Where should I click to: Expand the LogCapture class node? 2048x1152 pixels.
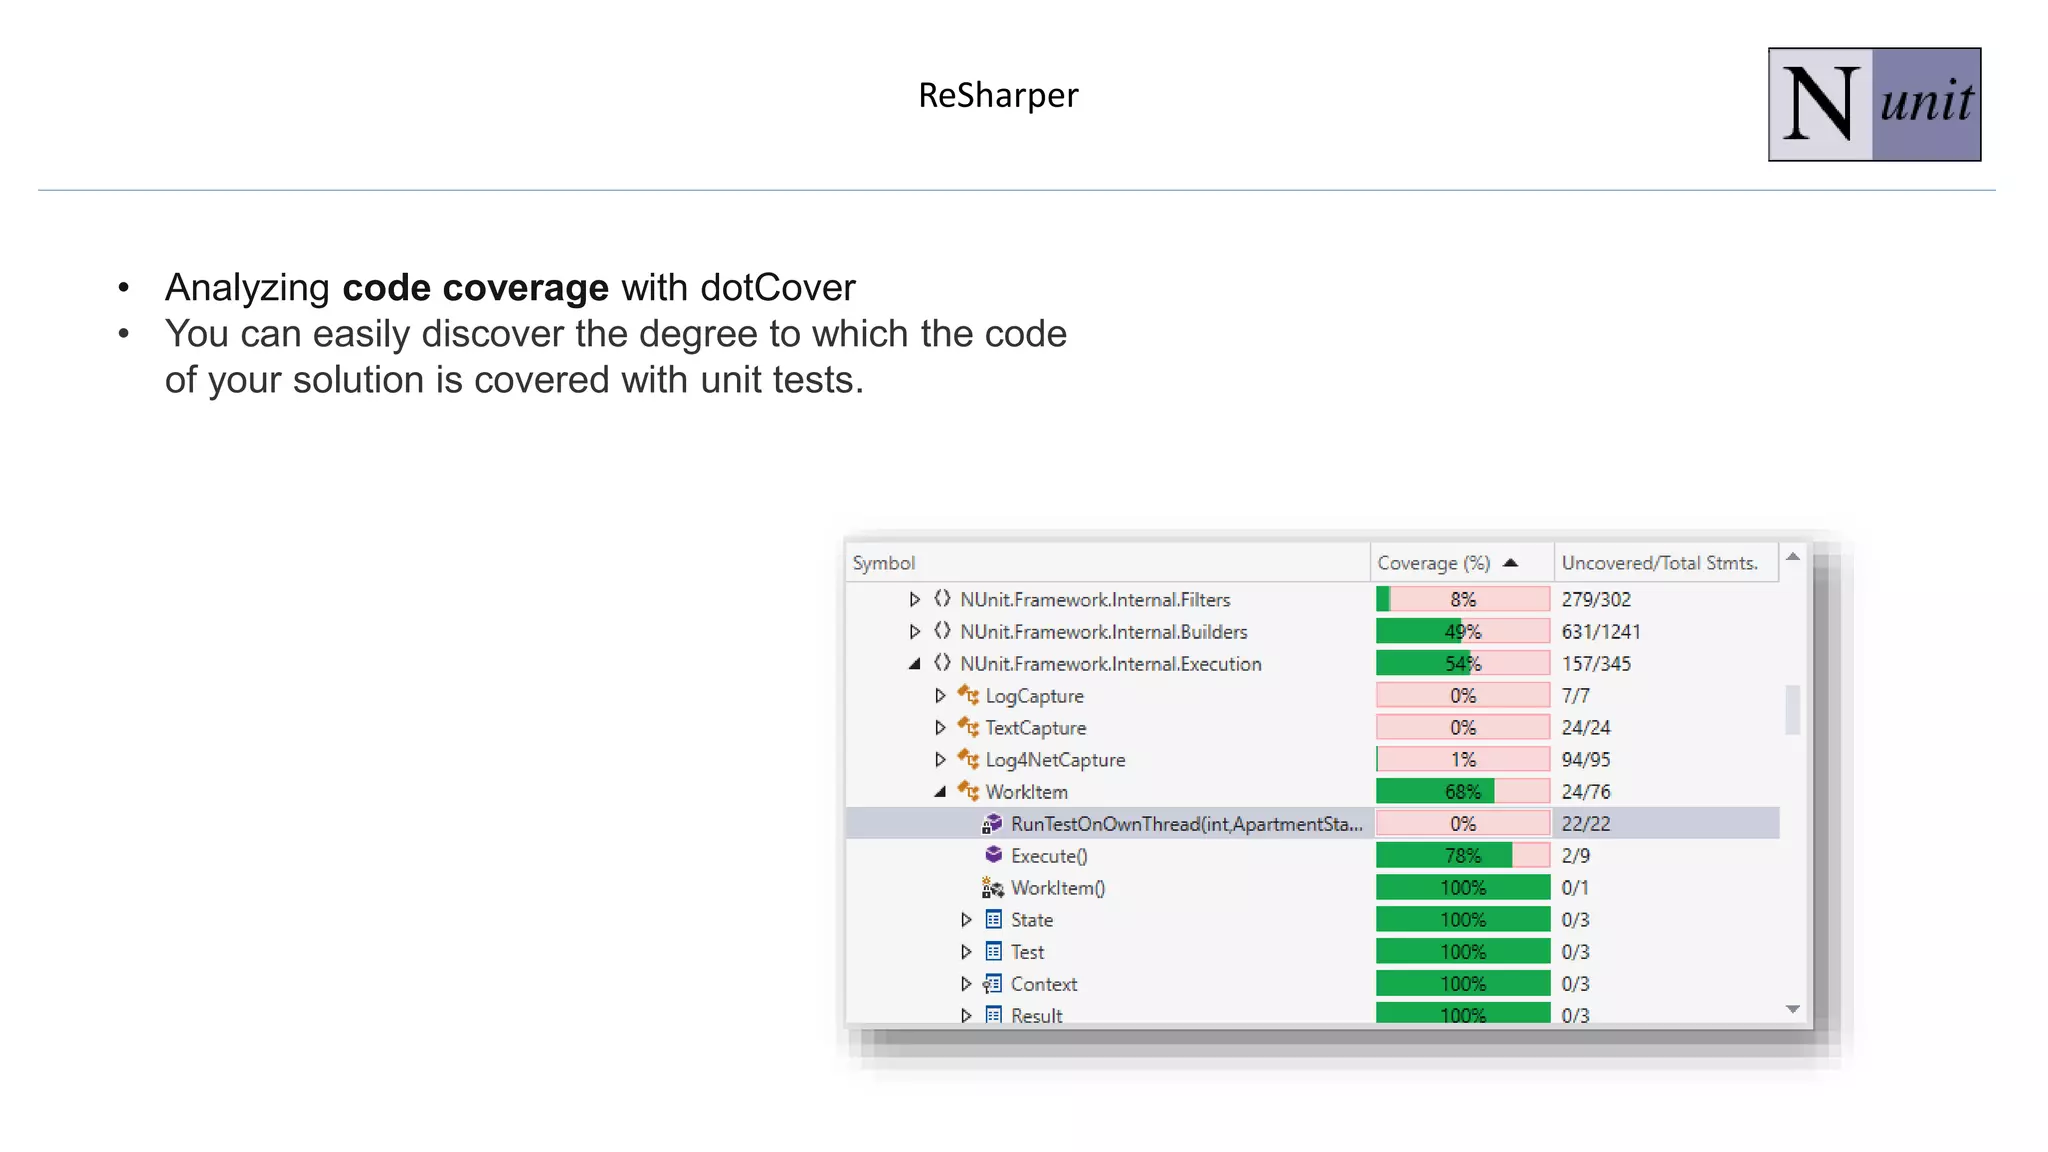940,695
